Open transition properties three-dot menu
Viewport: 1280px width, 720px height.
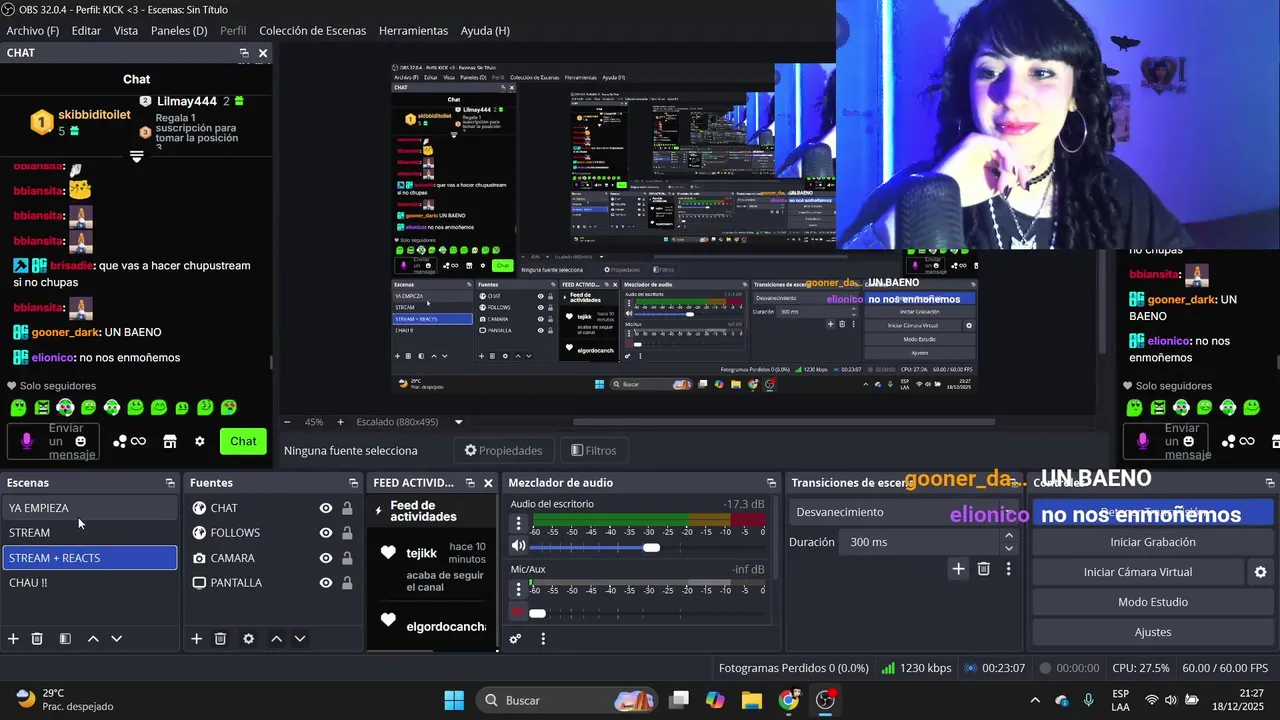(x=1008, y=569)
